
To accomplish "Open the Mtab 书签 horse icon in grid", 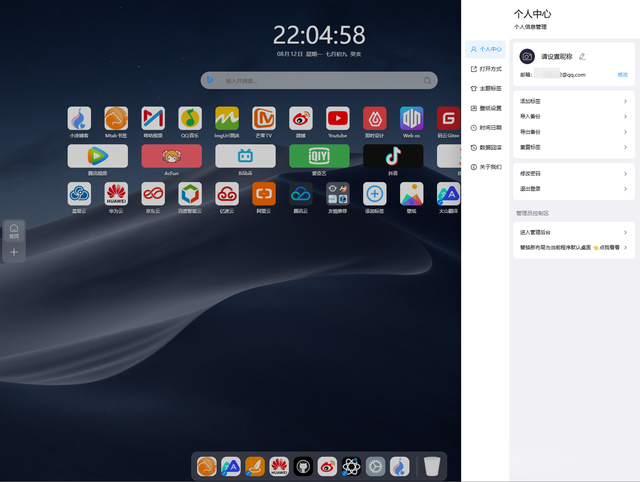I will [x=116, y=118].
